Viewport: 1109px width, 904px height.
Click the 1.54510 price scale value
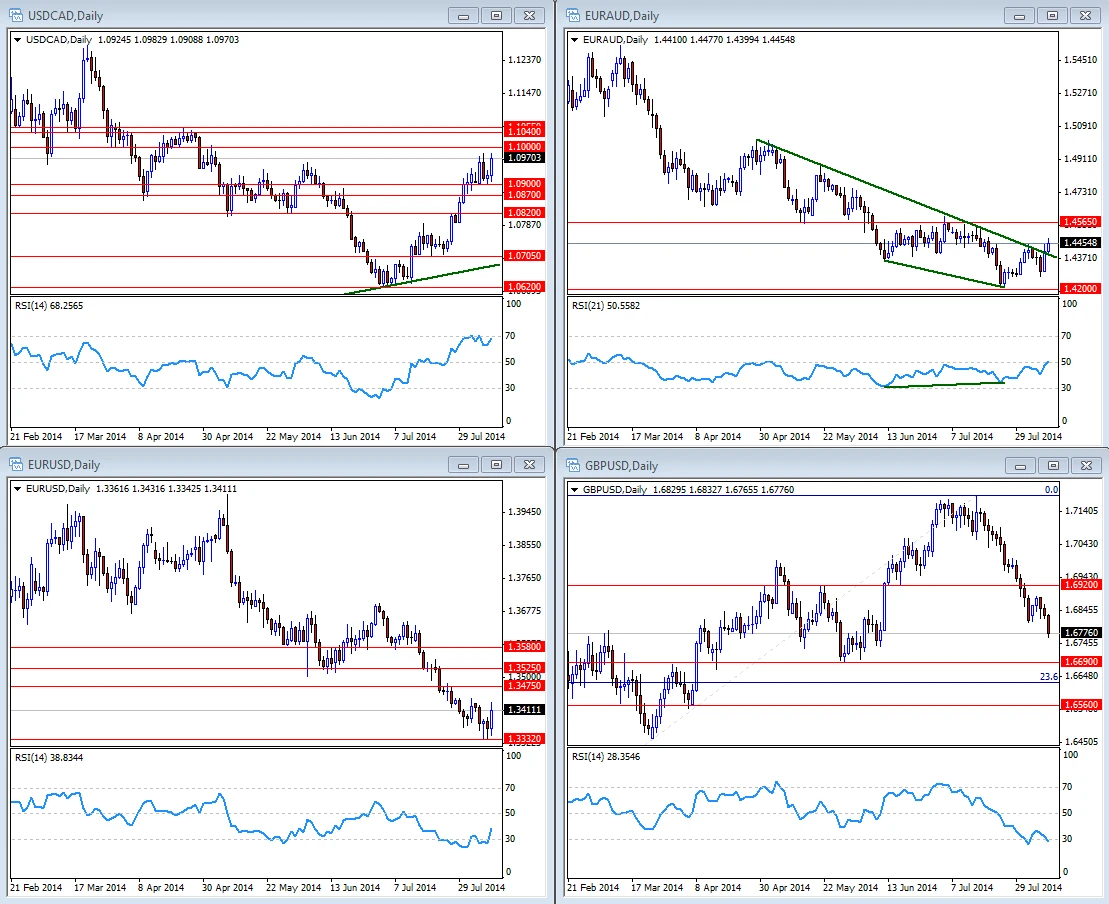(1081, 59)
